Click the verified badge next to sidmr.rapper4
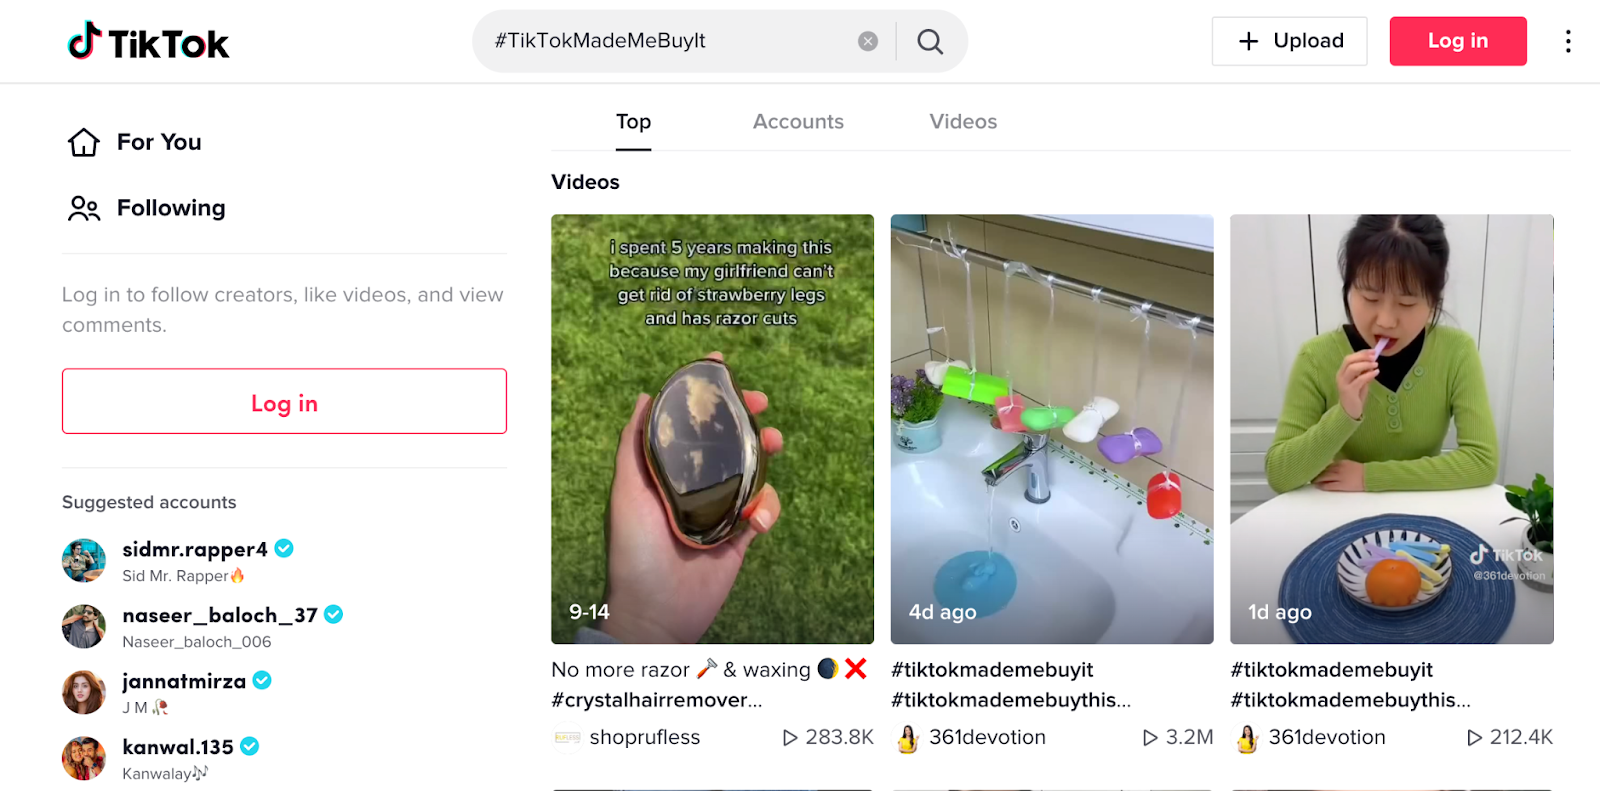Viewport: 1600px width, 791px height. pos(284,548)
